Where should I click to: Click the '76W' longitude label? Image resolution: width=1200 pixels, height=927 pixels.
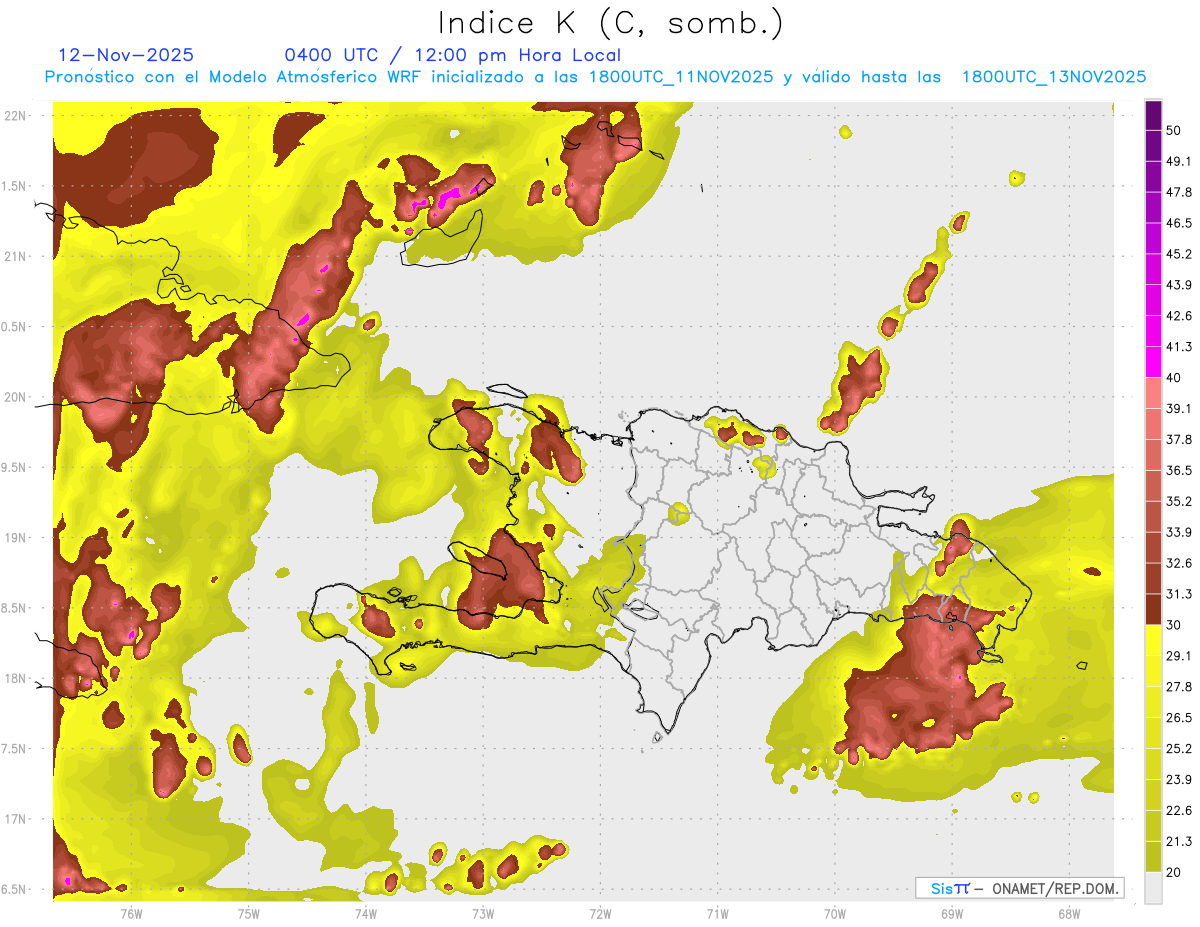(x=131, y=913)
